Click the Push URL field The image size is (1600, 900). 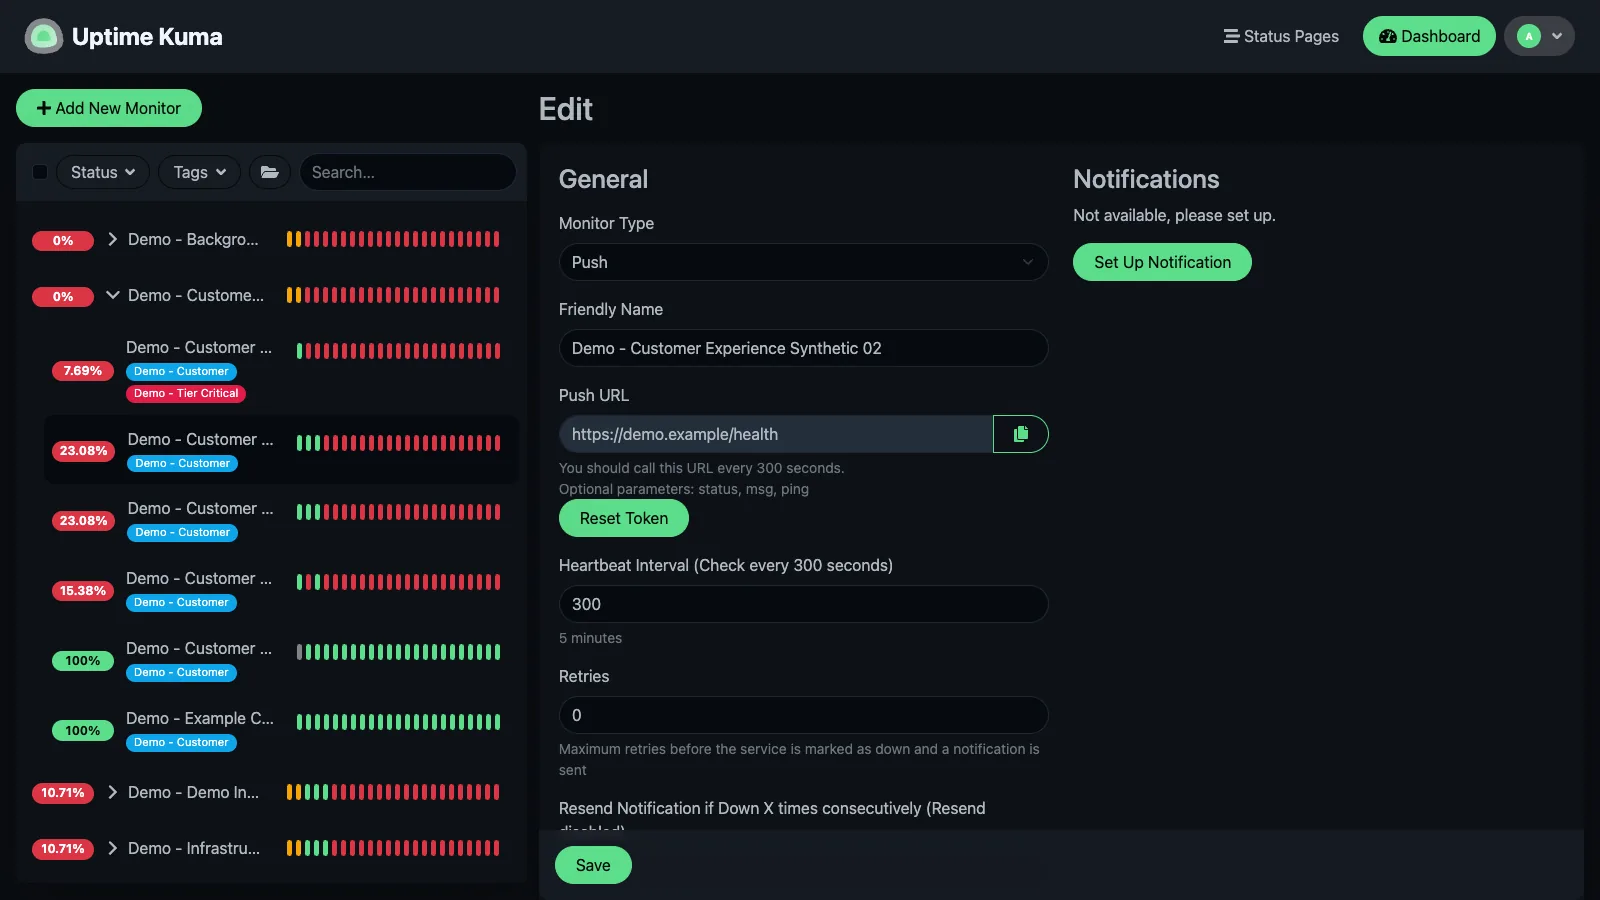coord(776,434)
